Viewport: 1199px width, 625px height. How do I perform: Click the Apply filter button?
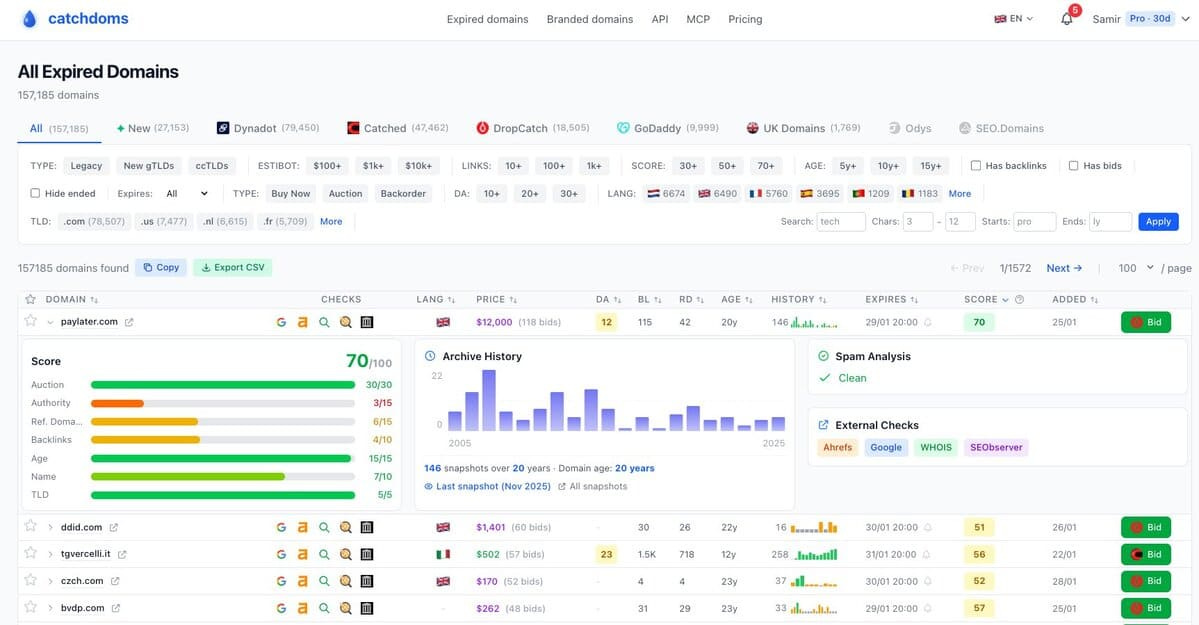1158,222
